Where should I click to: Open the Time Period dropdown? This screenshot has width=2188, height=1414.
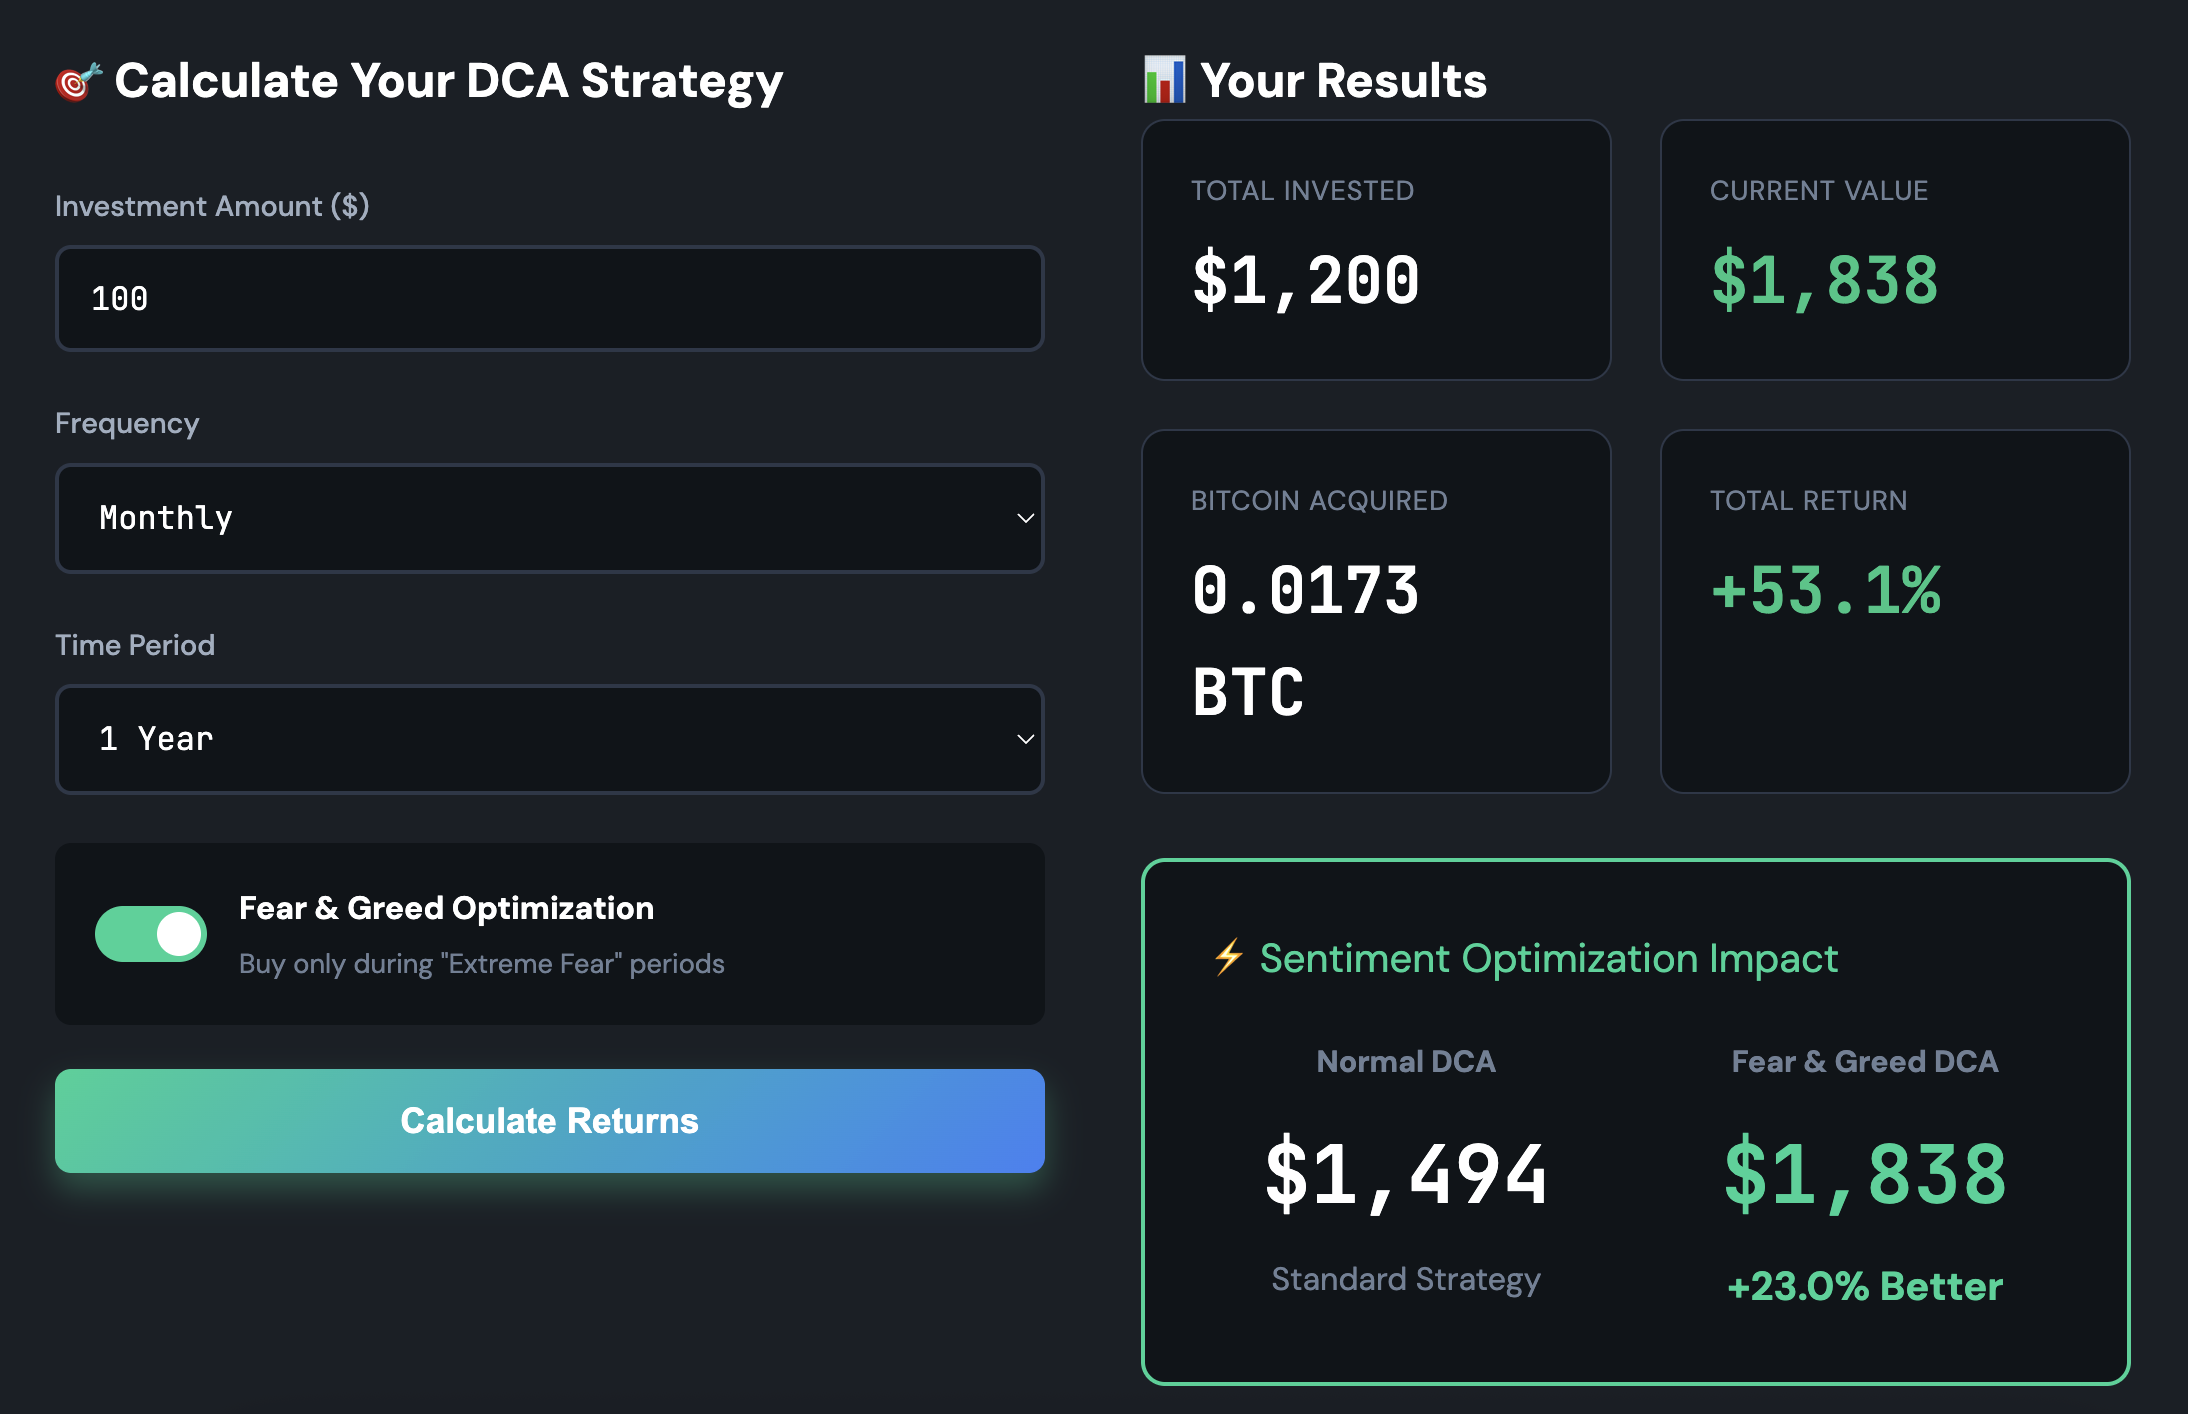(549, 740)
